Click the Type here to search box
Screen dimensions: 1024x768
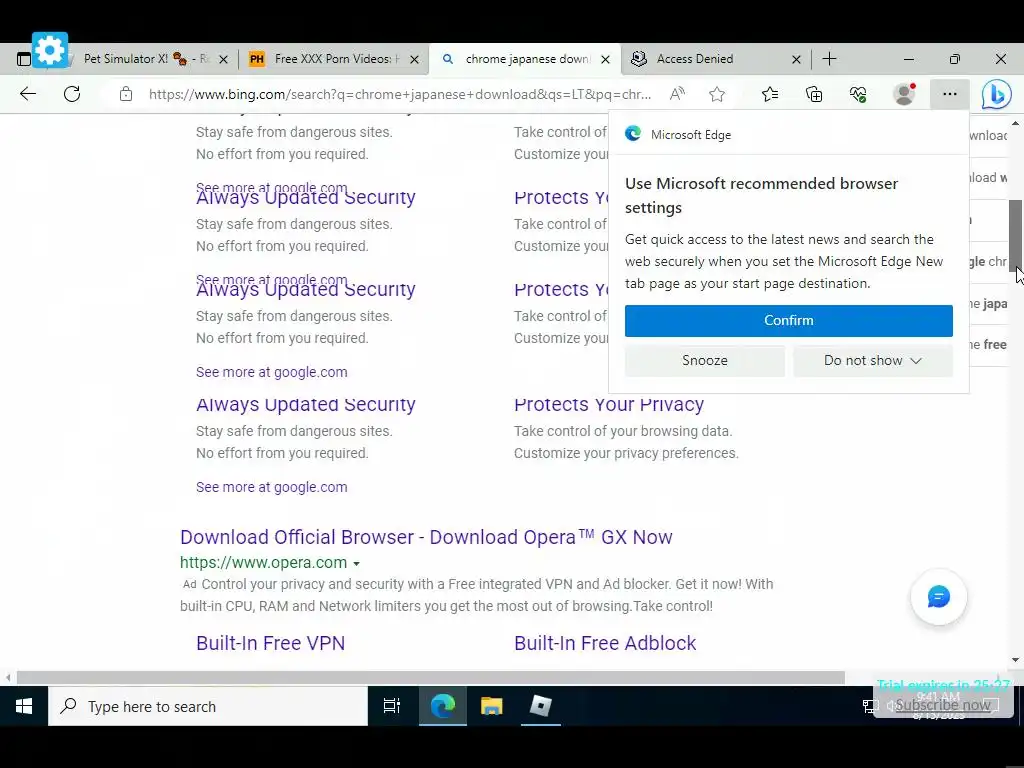pyautogui.click(x=208, y=706)
